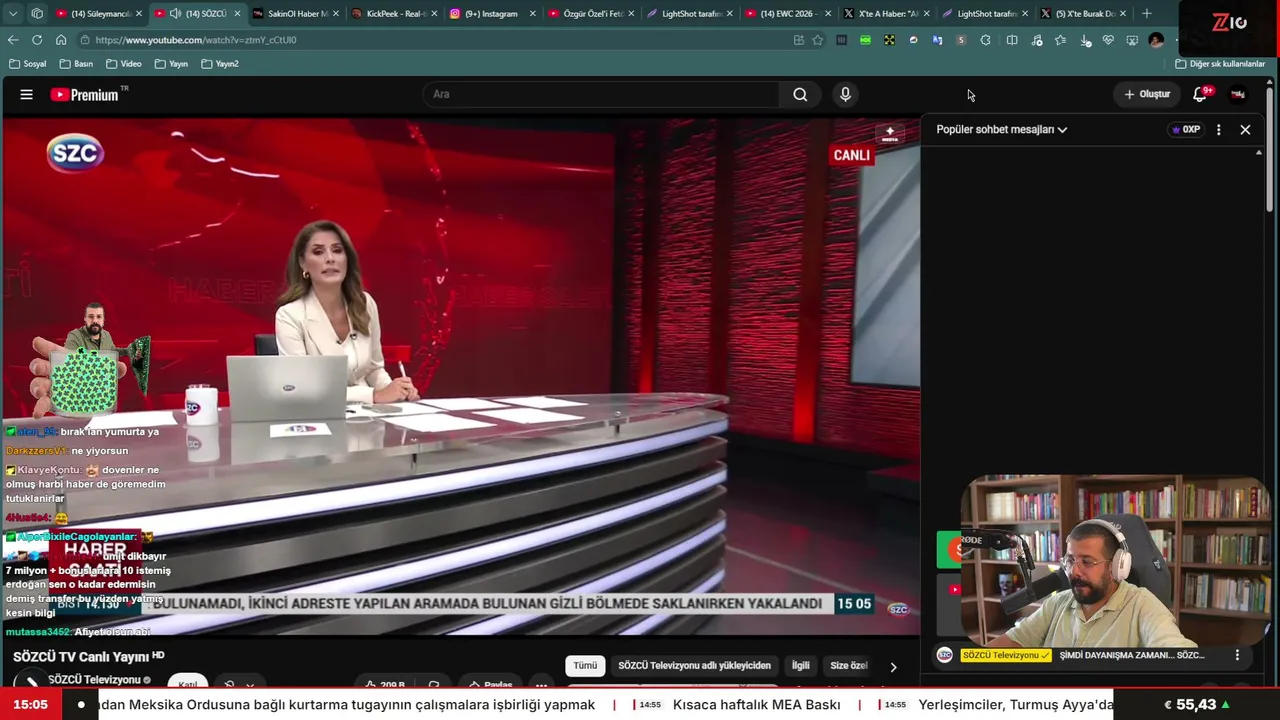Open more options on SÖZCÜ Televizyonu card
The height and width of the screenshot is (720, 1280).
[1237, 655]
